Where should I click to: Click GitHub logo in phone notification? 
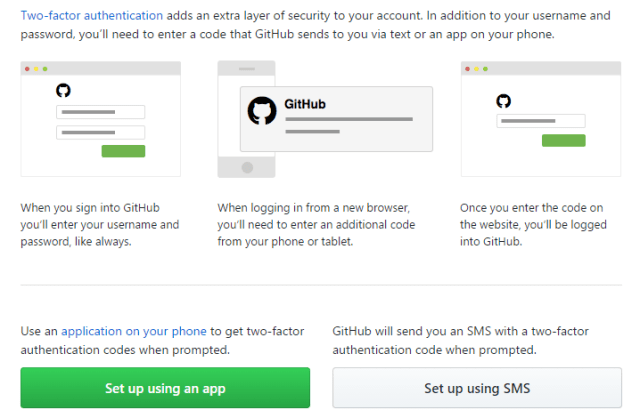[x=262, y=110]
